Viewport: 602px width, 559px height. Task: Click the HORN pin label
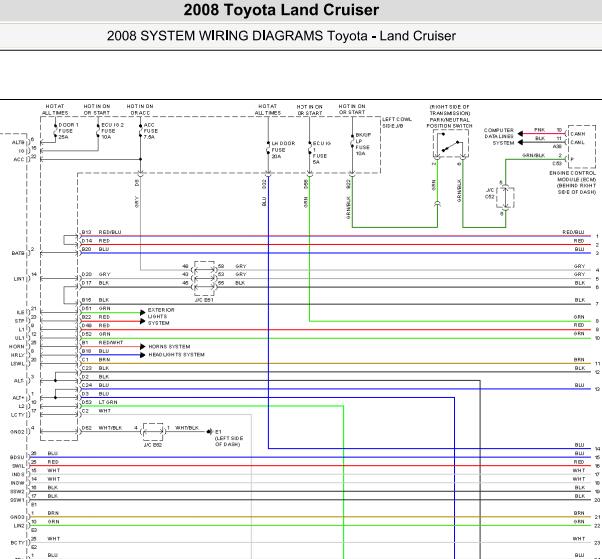tap(17, 347)
